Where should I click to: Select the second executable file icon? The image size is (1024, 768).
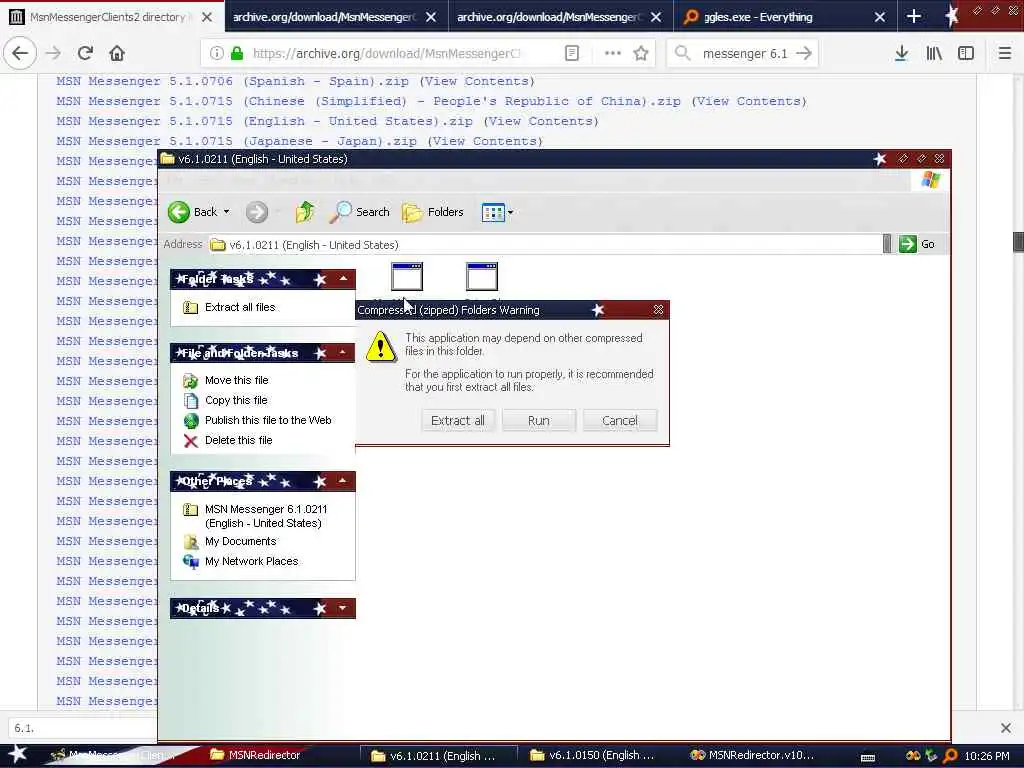click(482, 277)
